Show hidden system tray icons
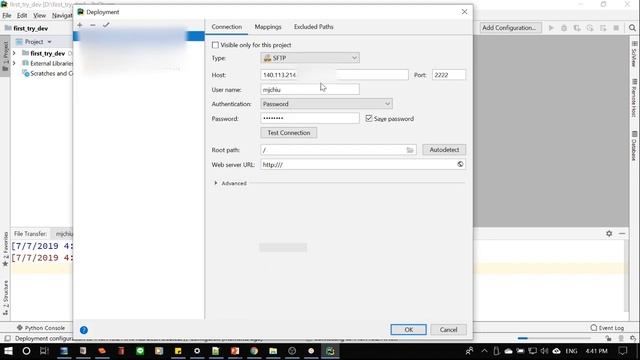 tap(484, 351)
